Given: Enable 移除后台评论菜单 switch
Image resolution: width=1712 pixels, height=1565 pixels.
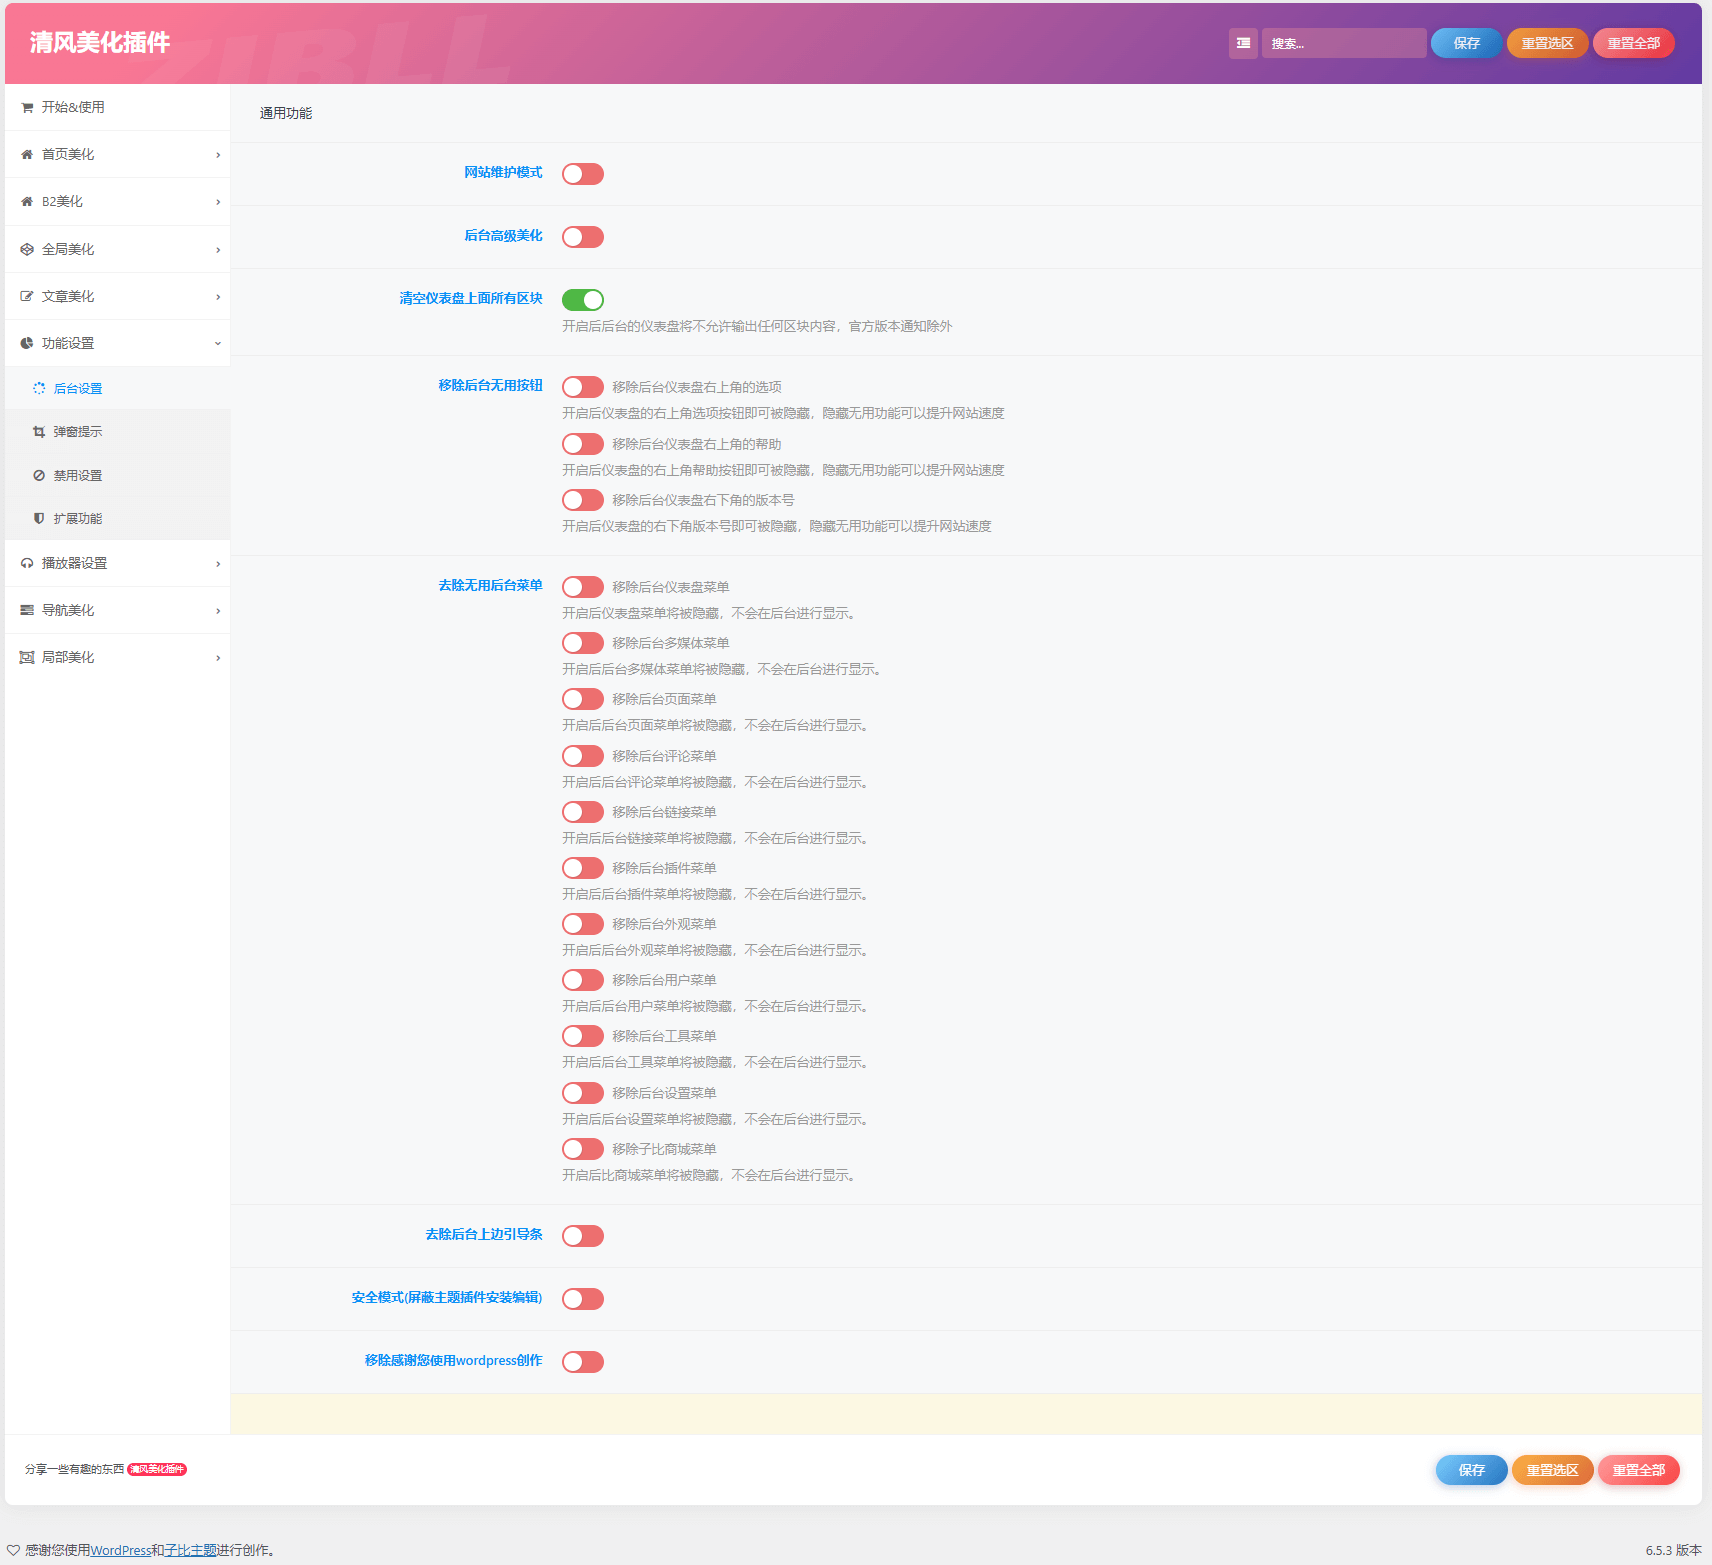Looking at the screenshot, I should click(583, 756).
